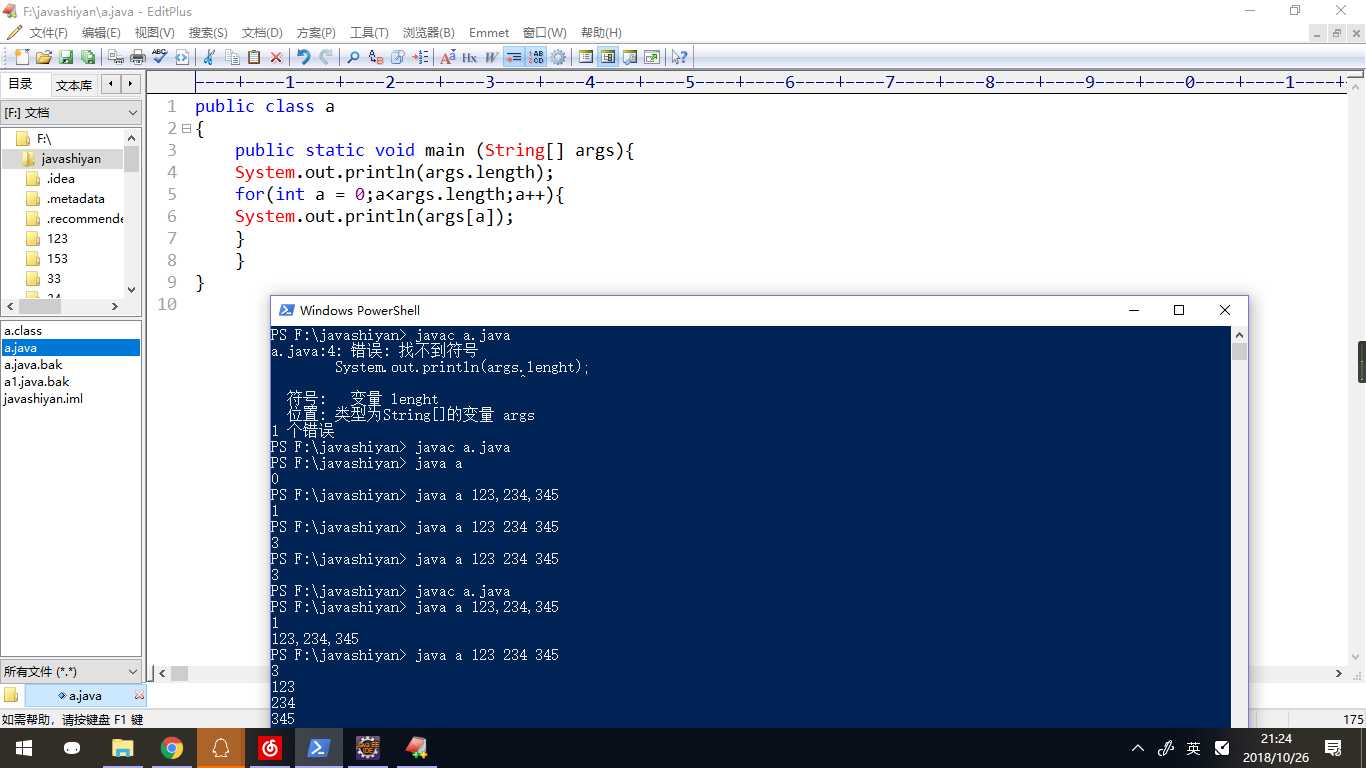Click the Save All toolbar icon
1366x768 pixels.
click(x=88, y=57)
